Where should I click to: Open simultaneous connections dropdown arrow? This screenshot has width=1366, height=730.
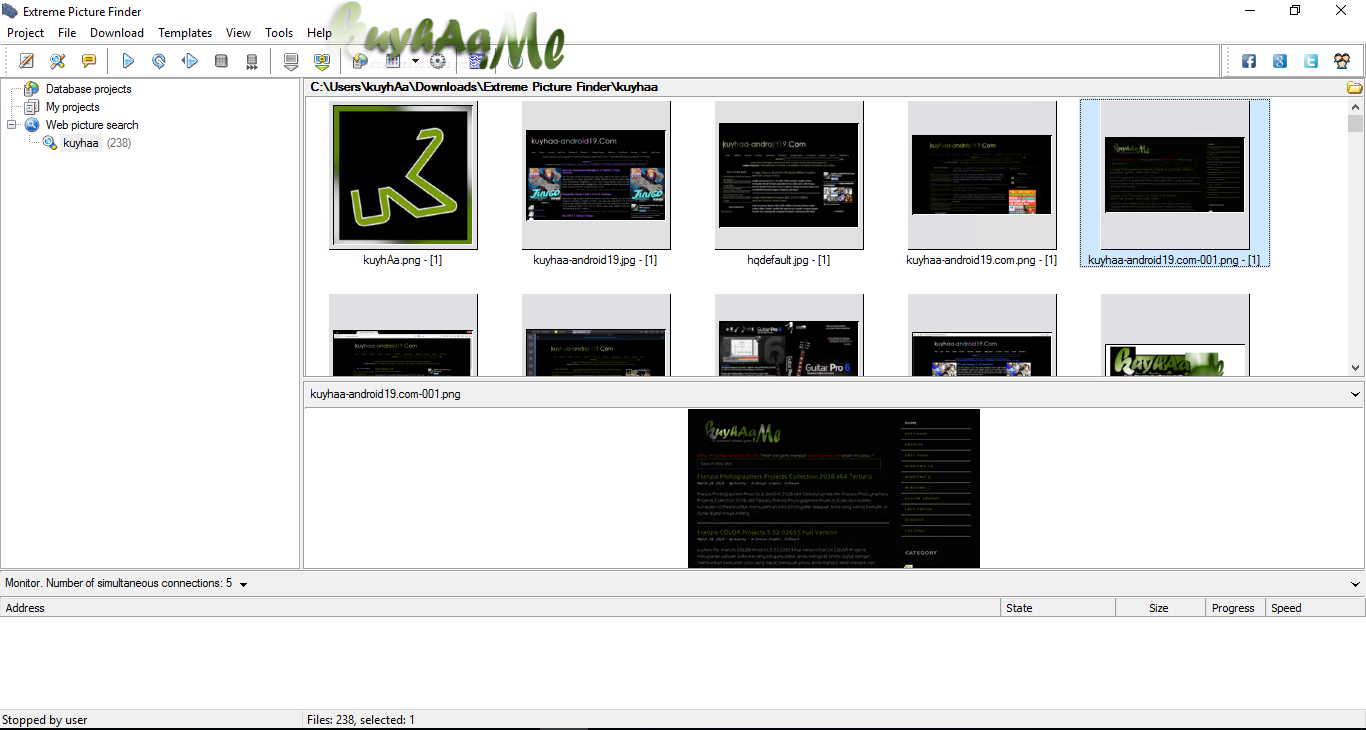243,584
